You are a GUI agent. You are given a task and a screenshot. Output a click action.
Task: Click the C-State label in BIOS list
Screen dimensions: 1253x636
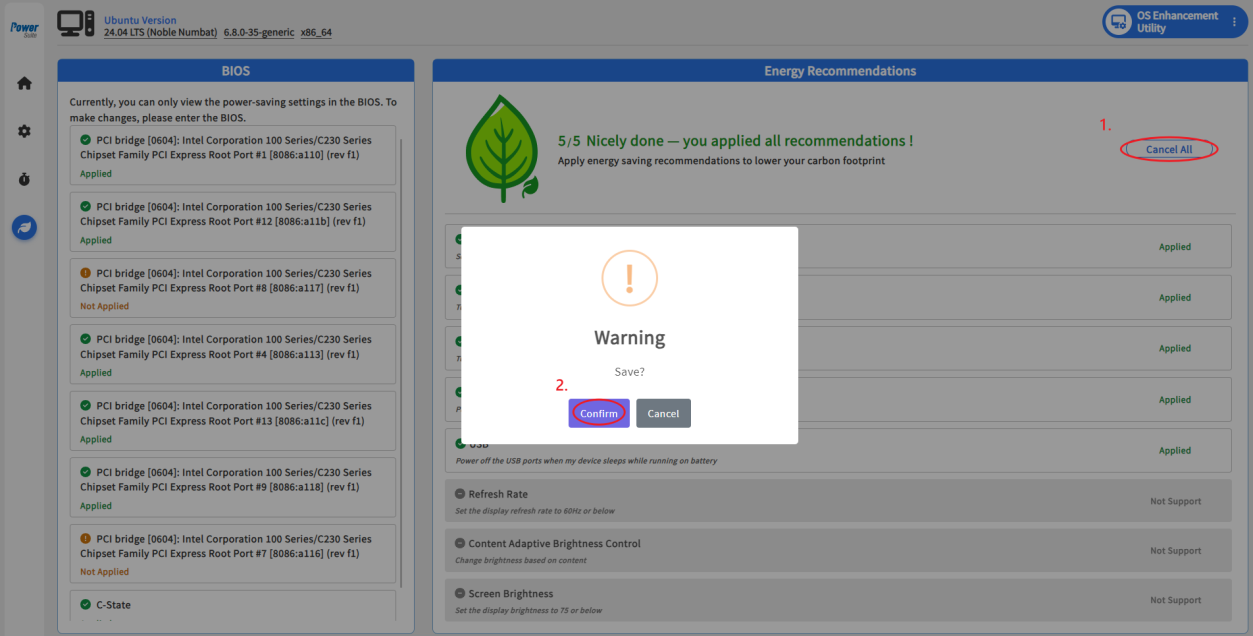113,605
